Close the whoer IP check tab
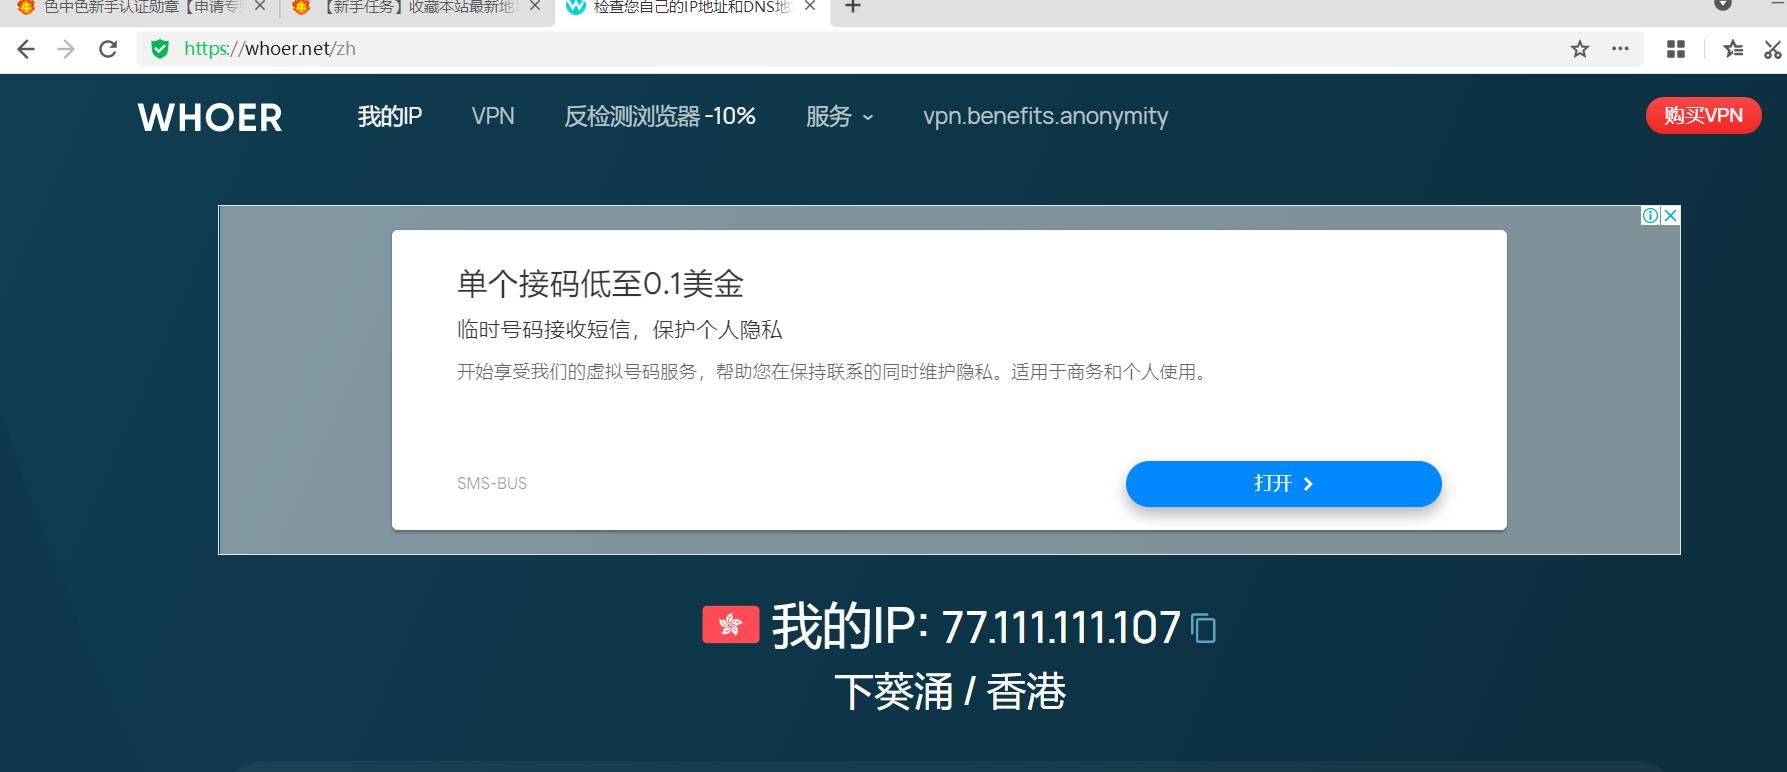 [x=810, y=6]
